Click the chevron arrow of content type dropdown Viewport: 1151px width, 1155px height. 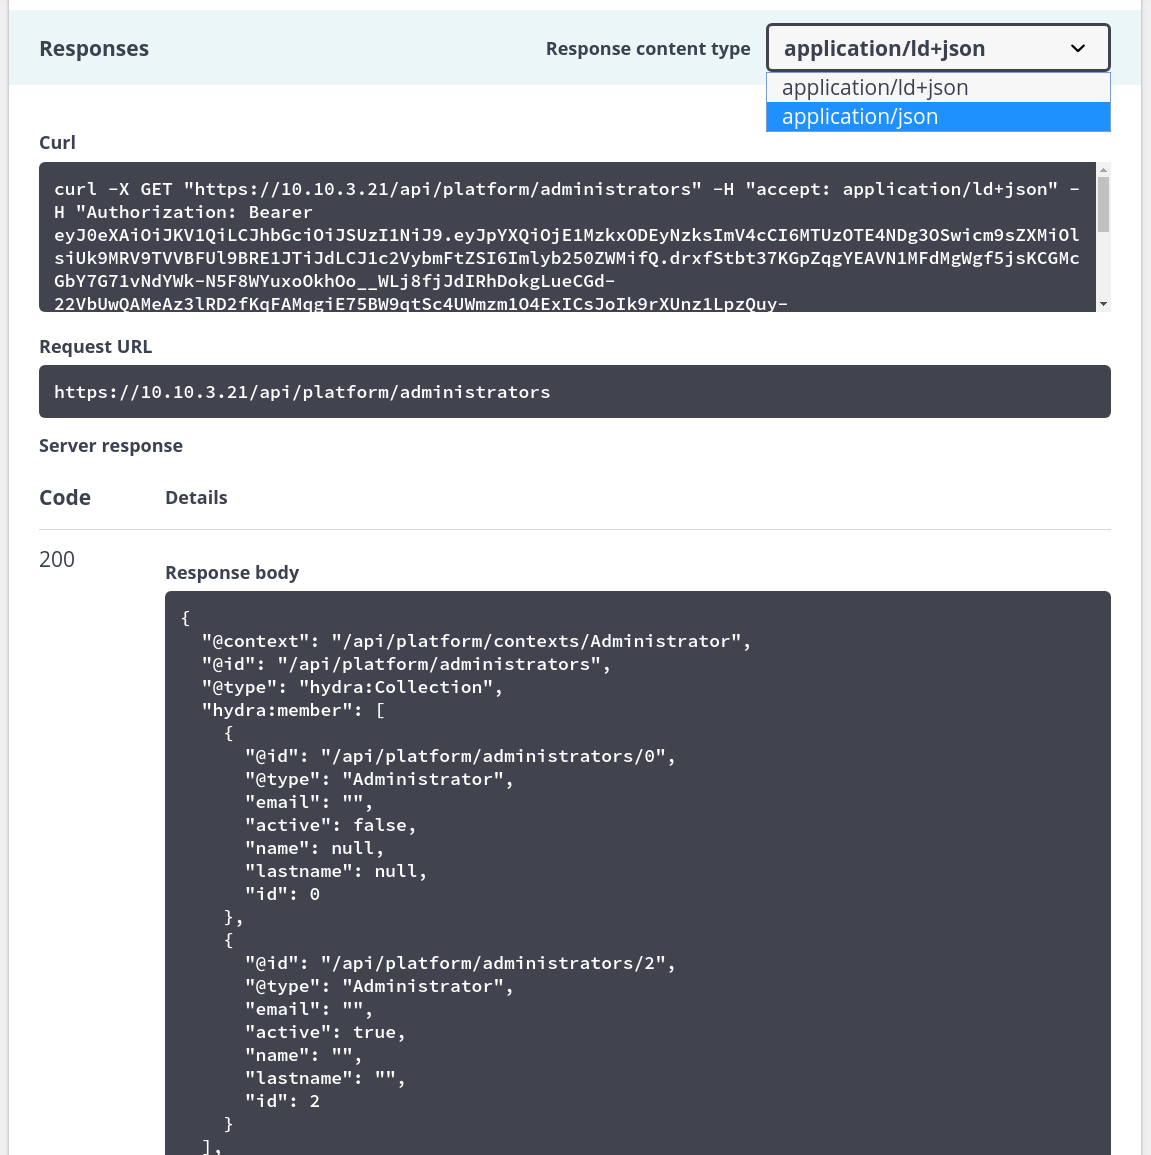(x=1077, y=49)
